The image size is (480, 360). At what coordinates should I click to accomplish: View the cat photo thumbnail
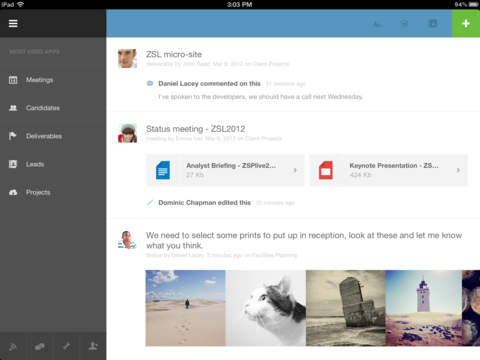pyautogui.click(x=266, y=308)
